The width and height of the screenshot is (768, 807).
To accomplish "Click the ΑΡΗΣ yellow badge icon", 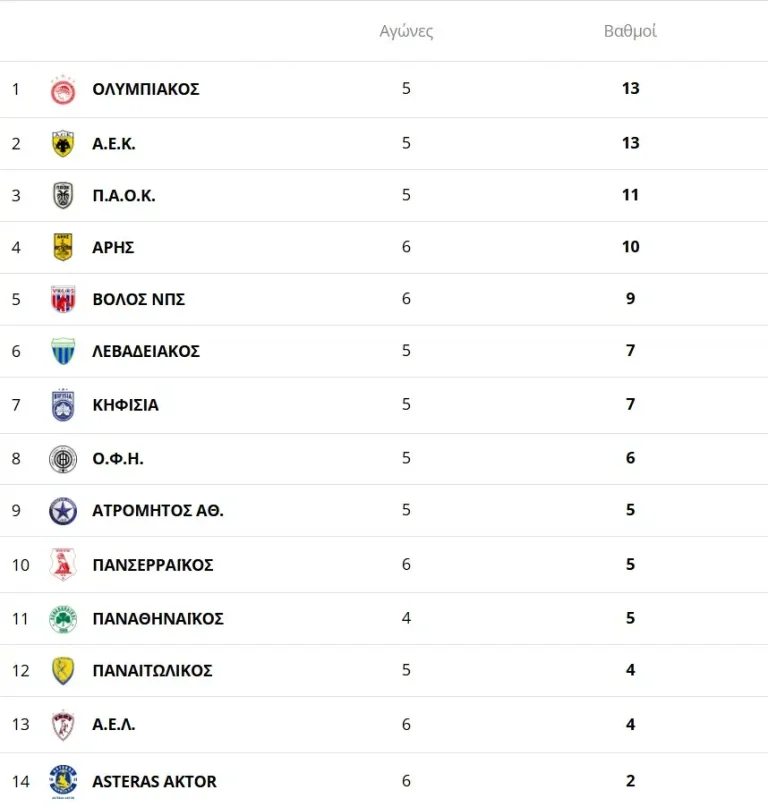I will [x=63, y=247].
